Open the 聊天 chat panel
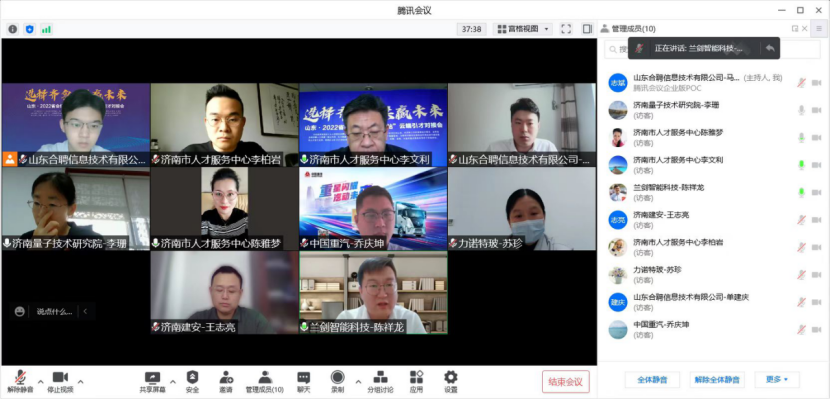830x400 pixels. pyautogui.click(x=303, y=381)
